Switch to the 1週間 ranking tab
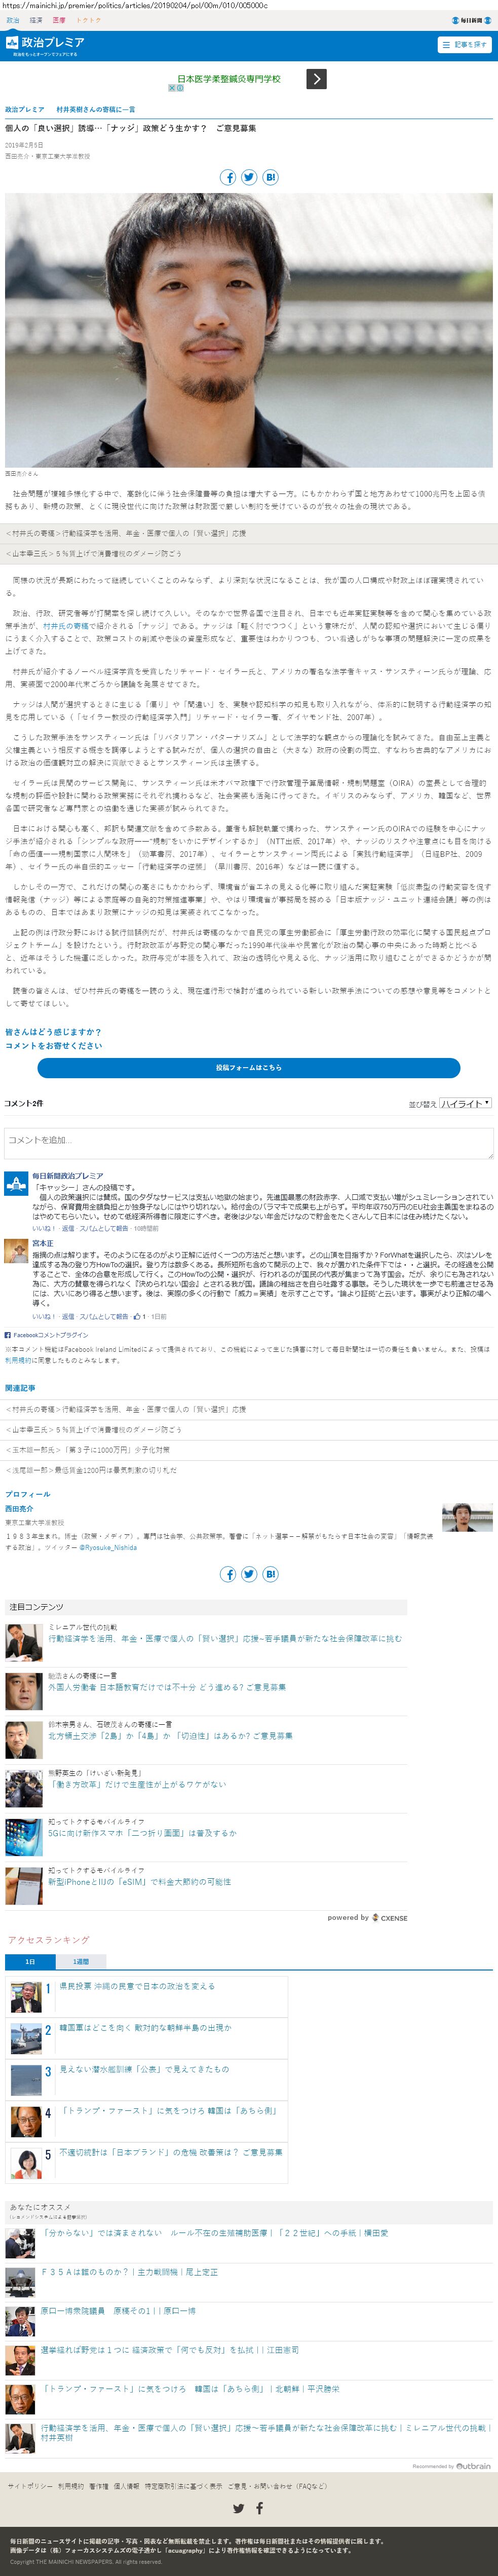 [x=81, y=1961]
